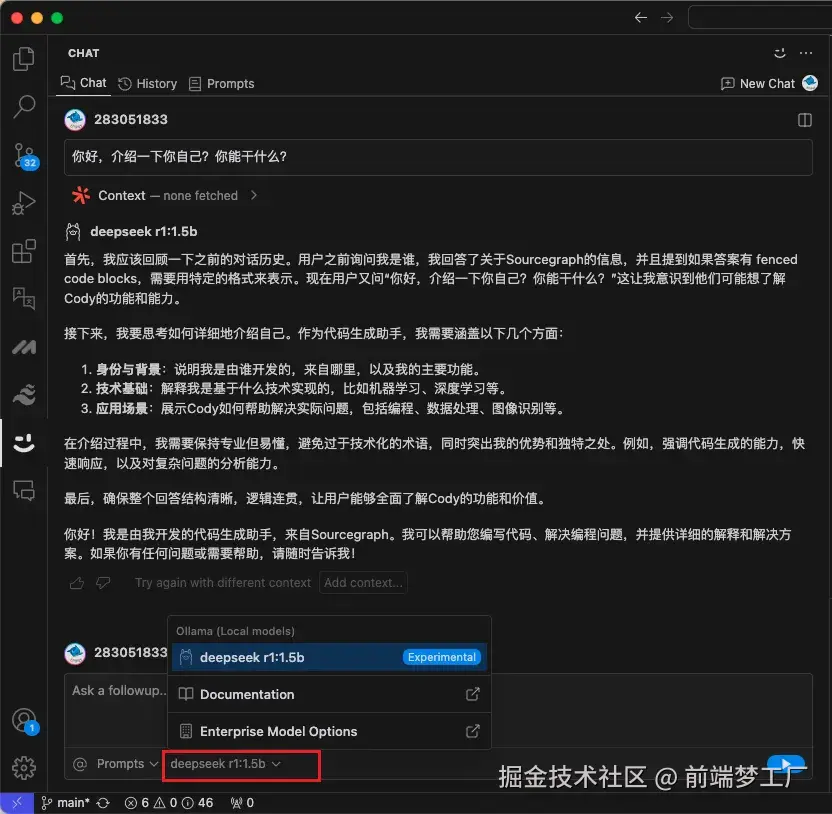Open the Extensions view icon
The image size is (832, 814).
click(x=24, y=252)
